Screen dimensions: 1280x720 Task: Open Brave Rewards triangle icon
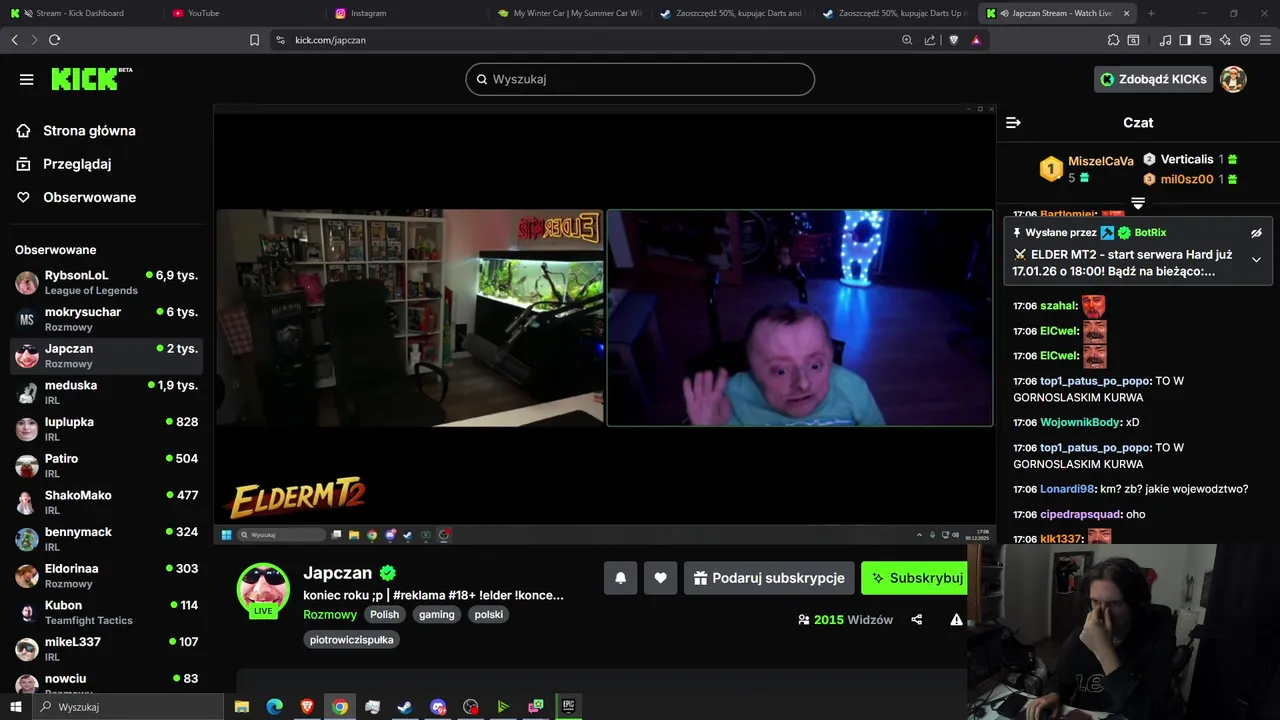point(976,40)
